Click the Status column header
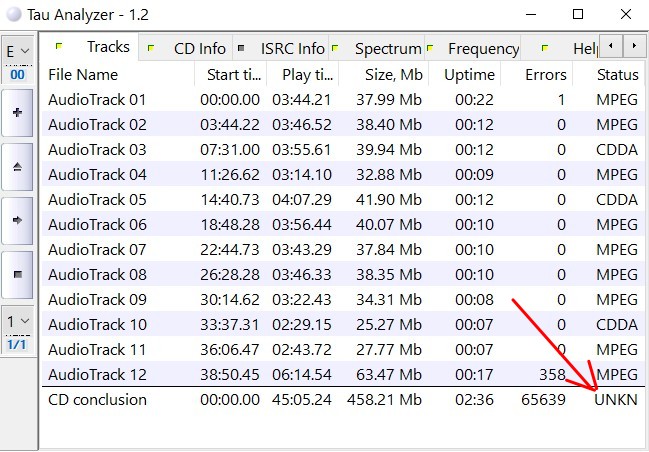Viewport: 649px width, 452px height. pos(617,75)
